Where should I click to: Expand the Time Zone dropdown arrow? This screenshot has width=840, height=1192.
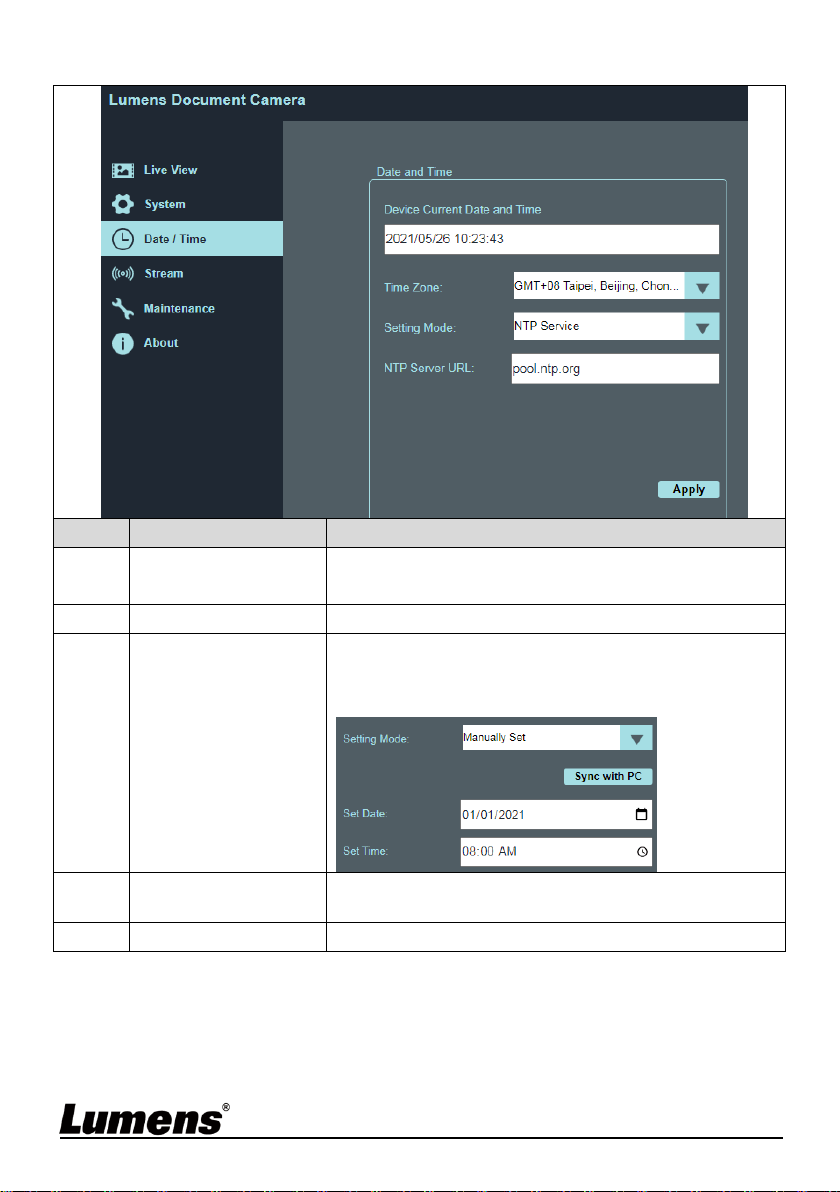(x=702, y=286)
